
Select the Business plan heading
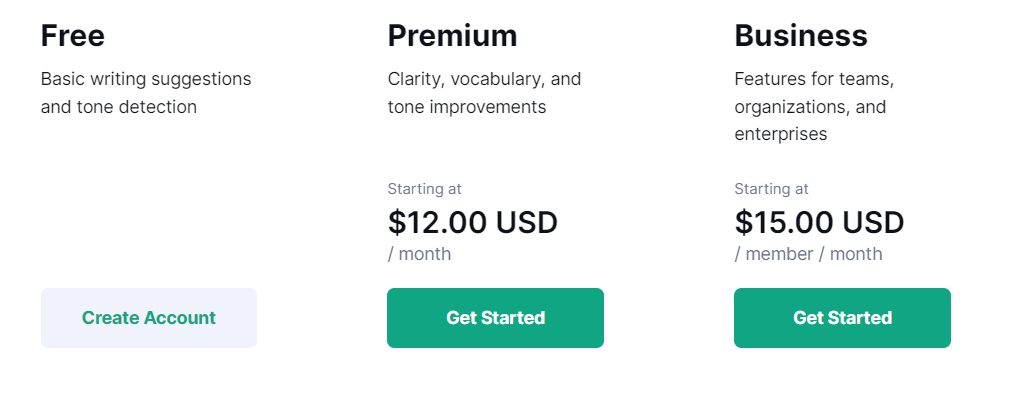point(800,36)
